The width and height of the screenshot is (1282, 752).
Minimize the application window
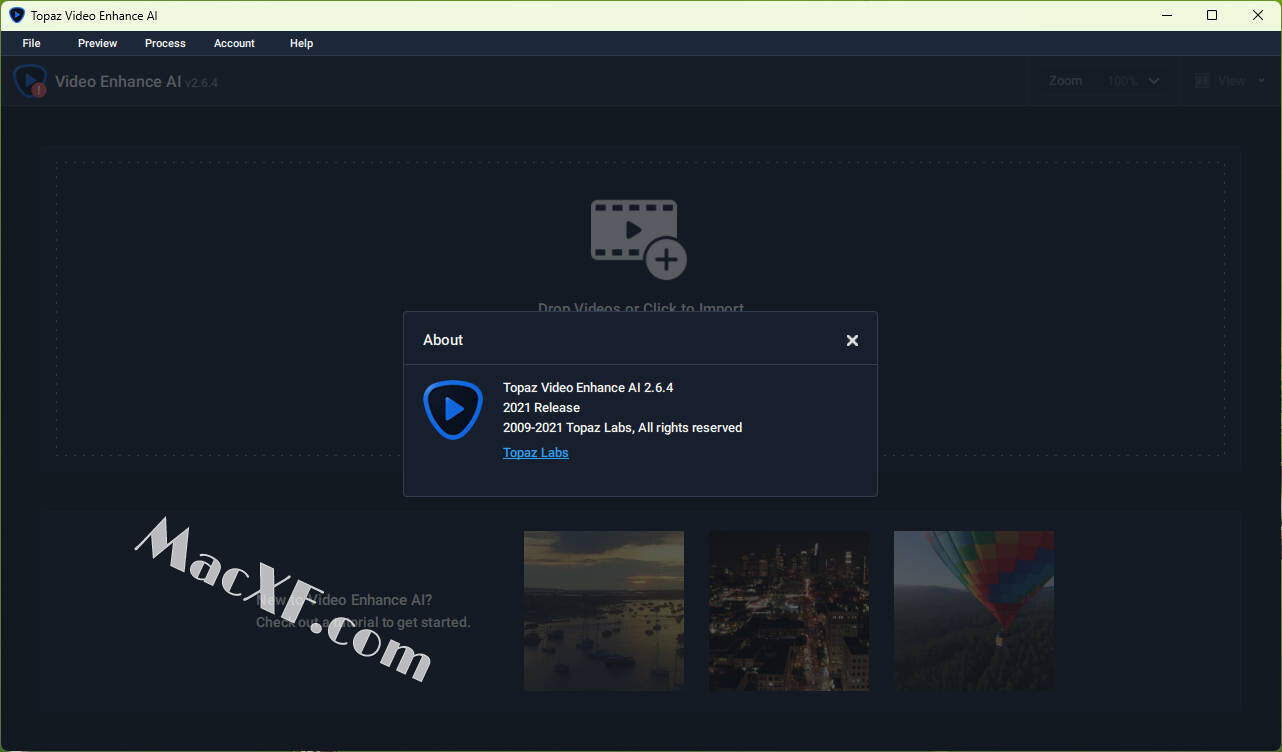point(1166,15)
